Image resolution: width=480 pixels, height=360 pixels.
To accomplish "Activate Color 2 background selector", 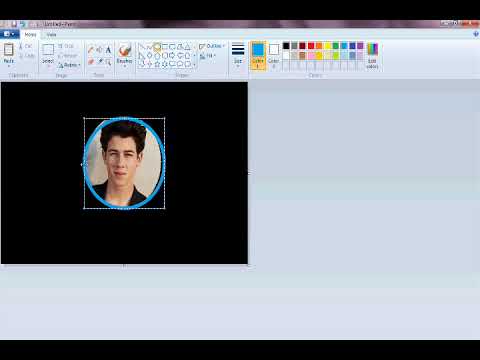I will click(274, 55).
